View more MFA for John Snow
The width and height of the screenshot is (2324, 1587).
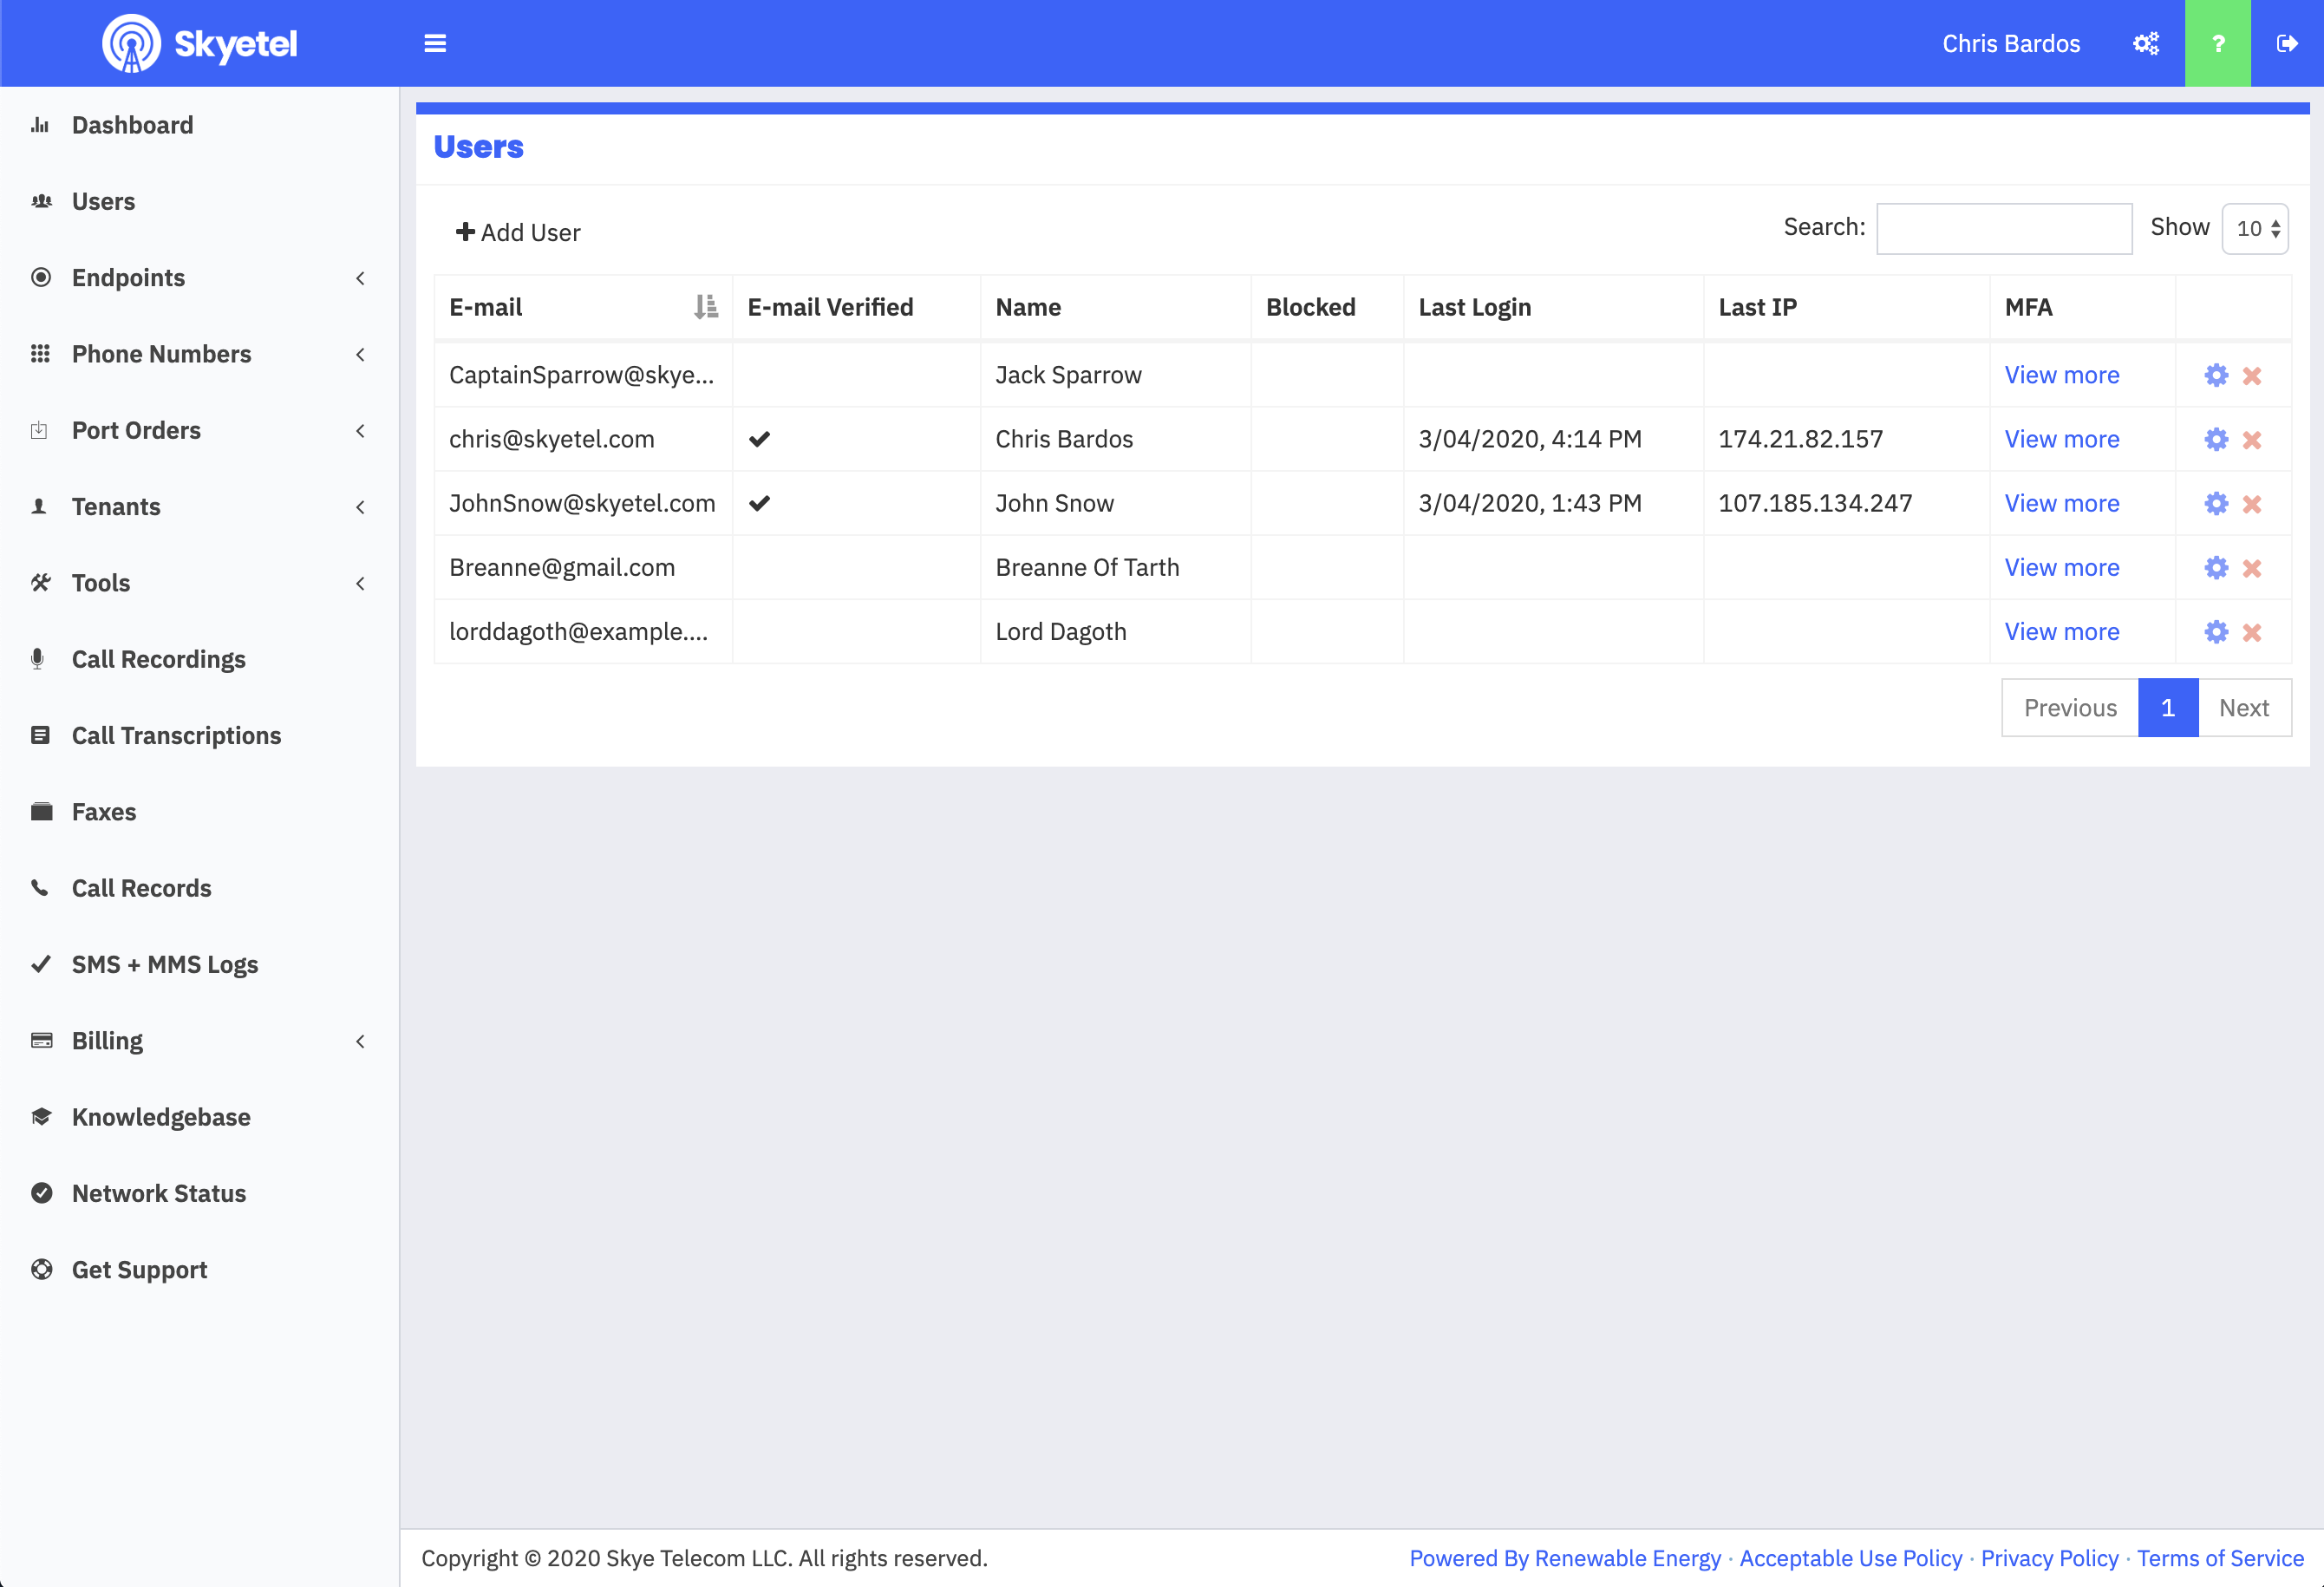coord(2062,503)
